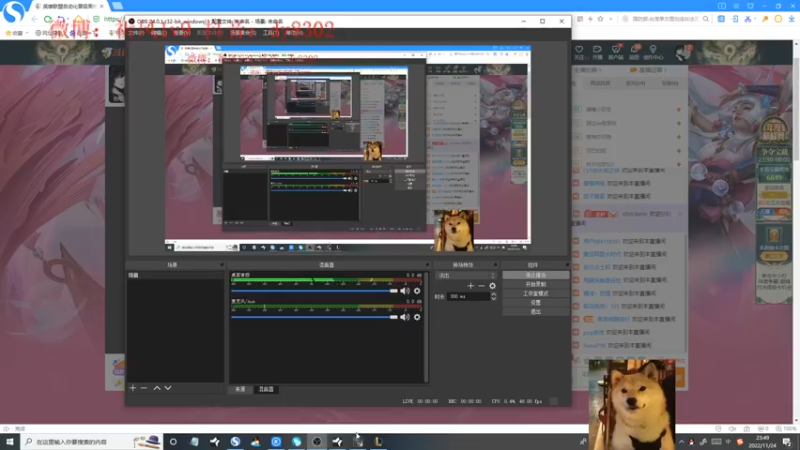The height and width of the screenshot is (450, 800).
Task: Open the OBS Help menu
Action: [294, 33]
